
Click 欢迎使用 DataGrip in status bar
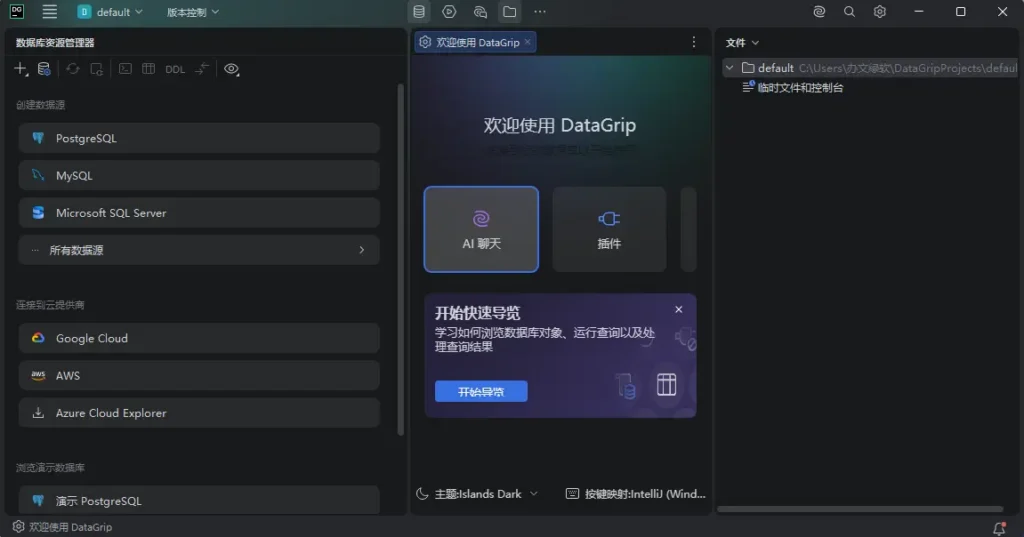pyautogui.click(x=63, y=527)
